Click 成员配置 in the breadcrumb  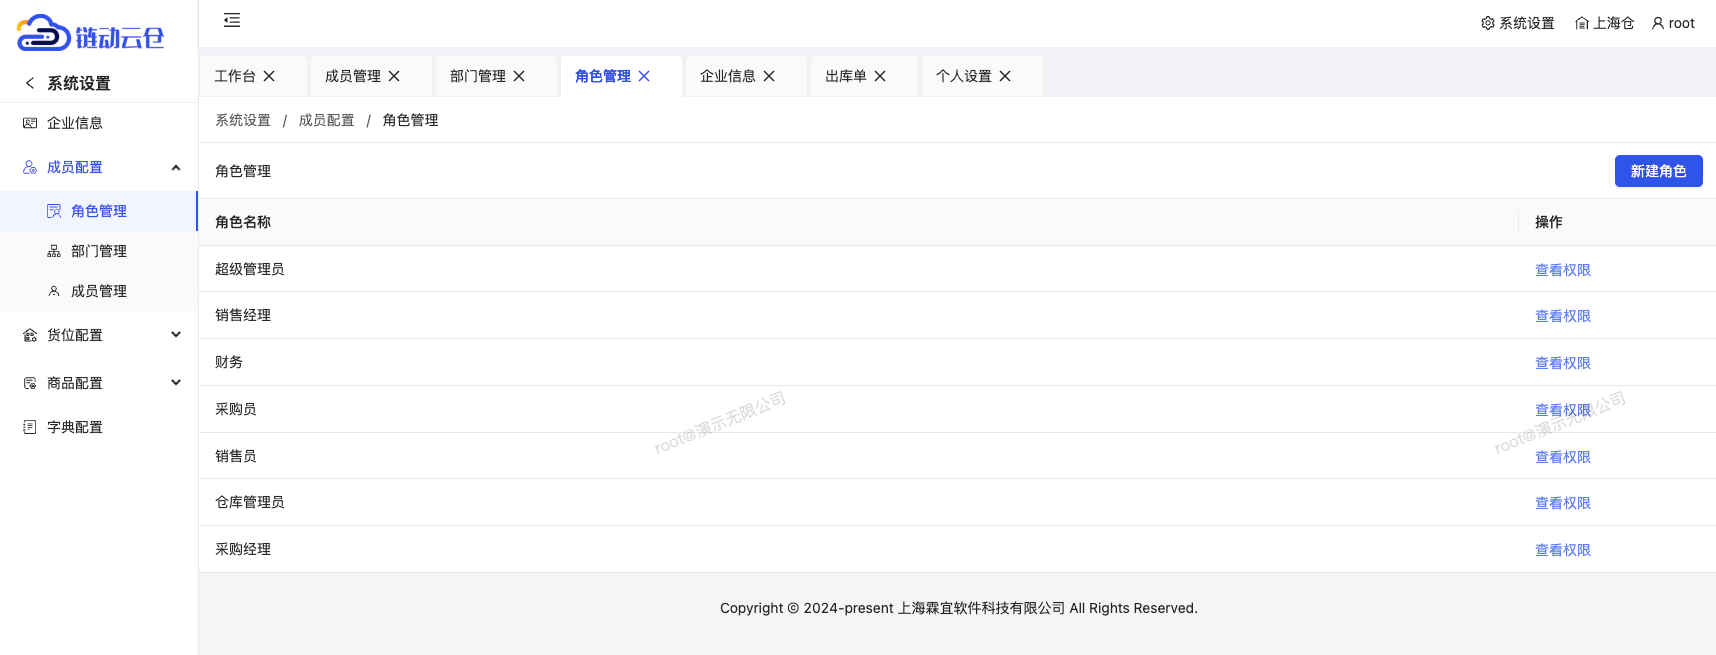click(326, 120)
